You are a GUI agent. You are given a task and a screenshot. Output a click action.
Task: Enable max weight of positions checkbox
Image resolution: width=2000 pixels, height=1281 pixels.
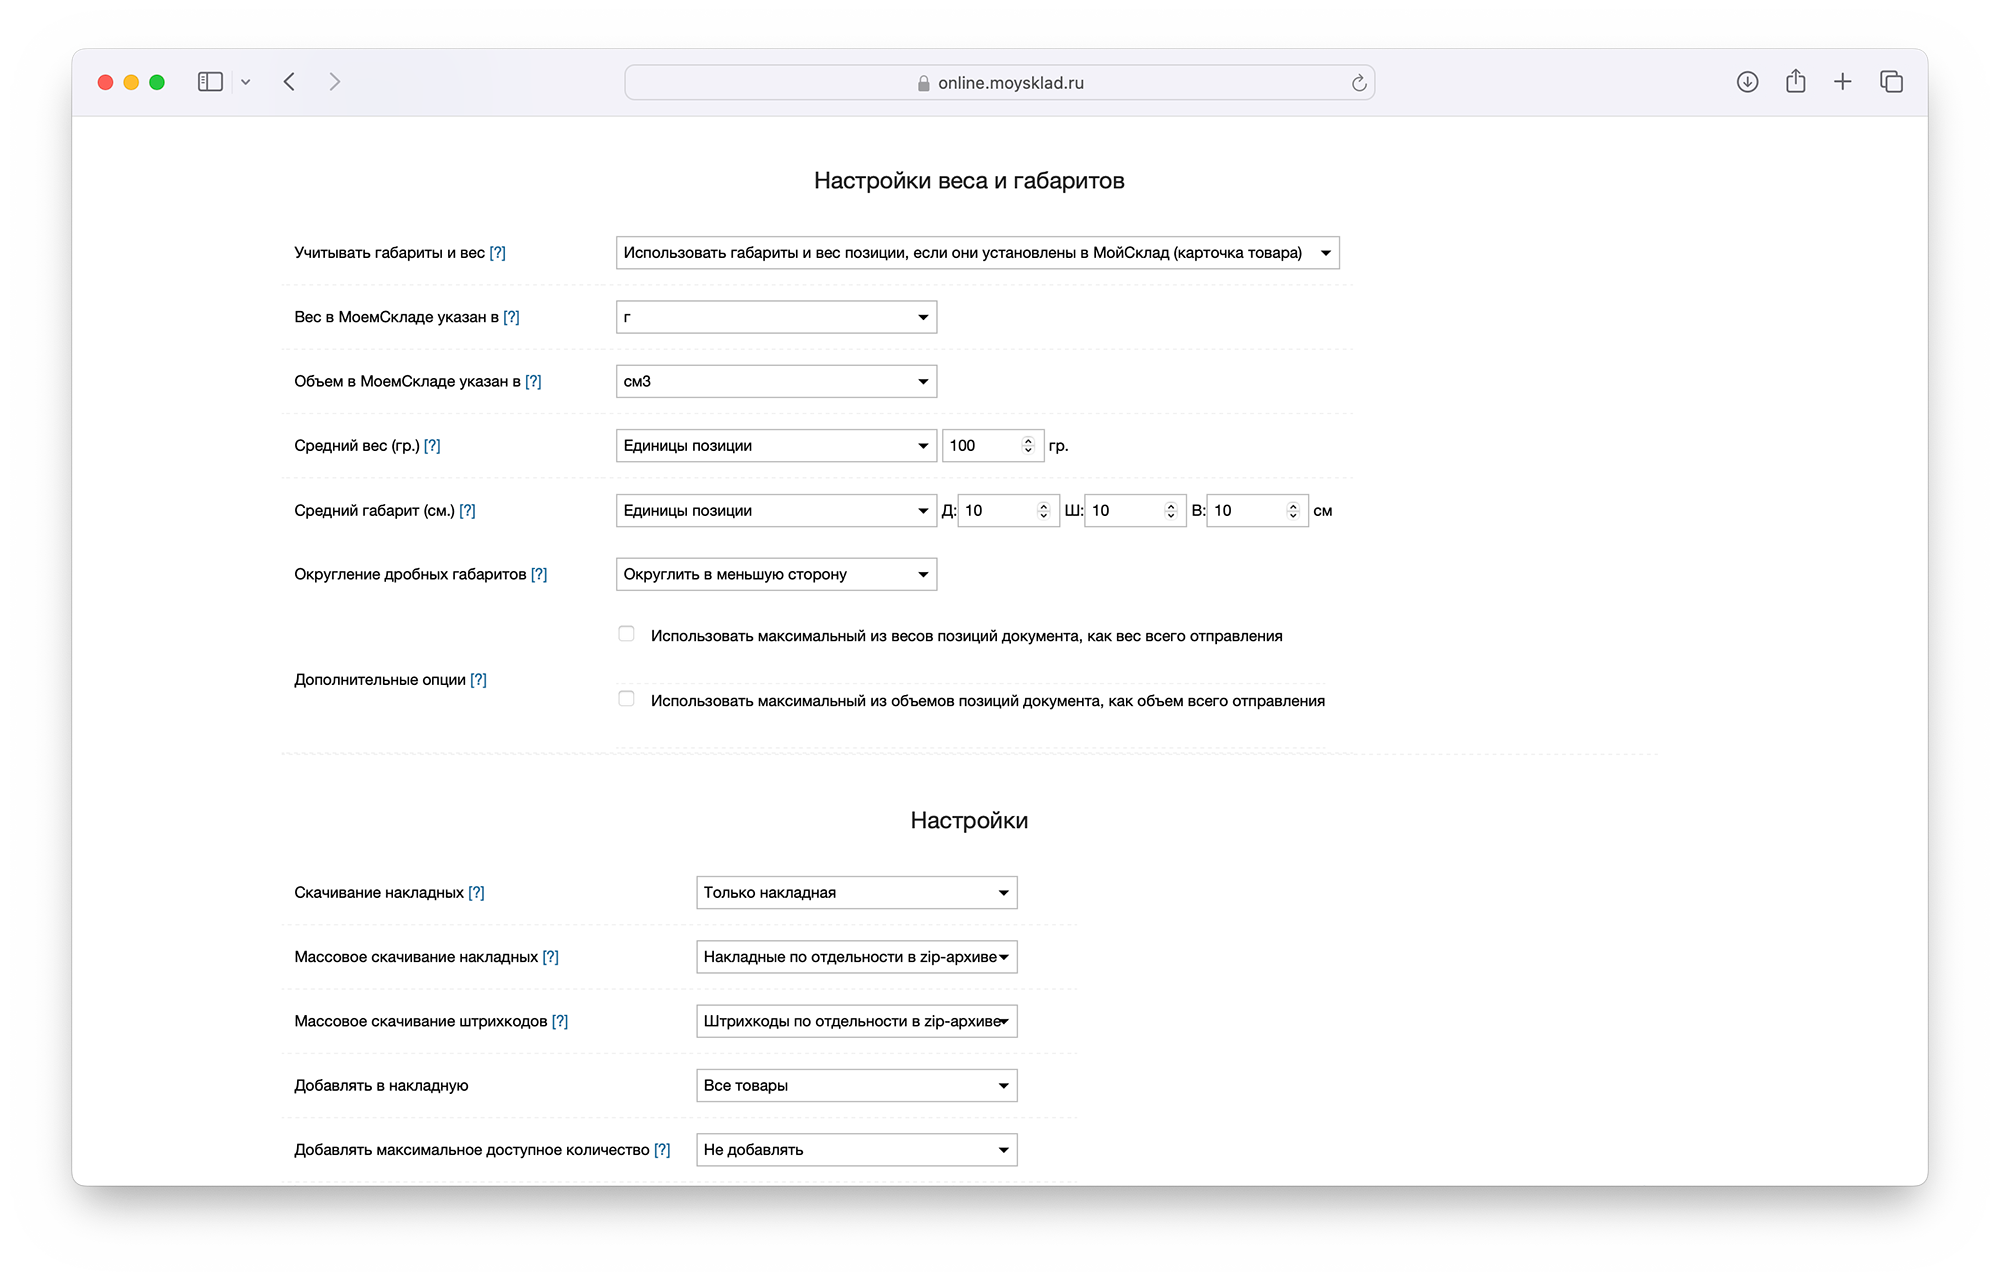pyautogui.click(x=627, y=634)
